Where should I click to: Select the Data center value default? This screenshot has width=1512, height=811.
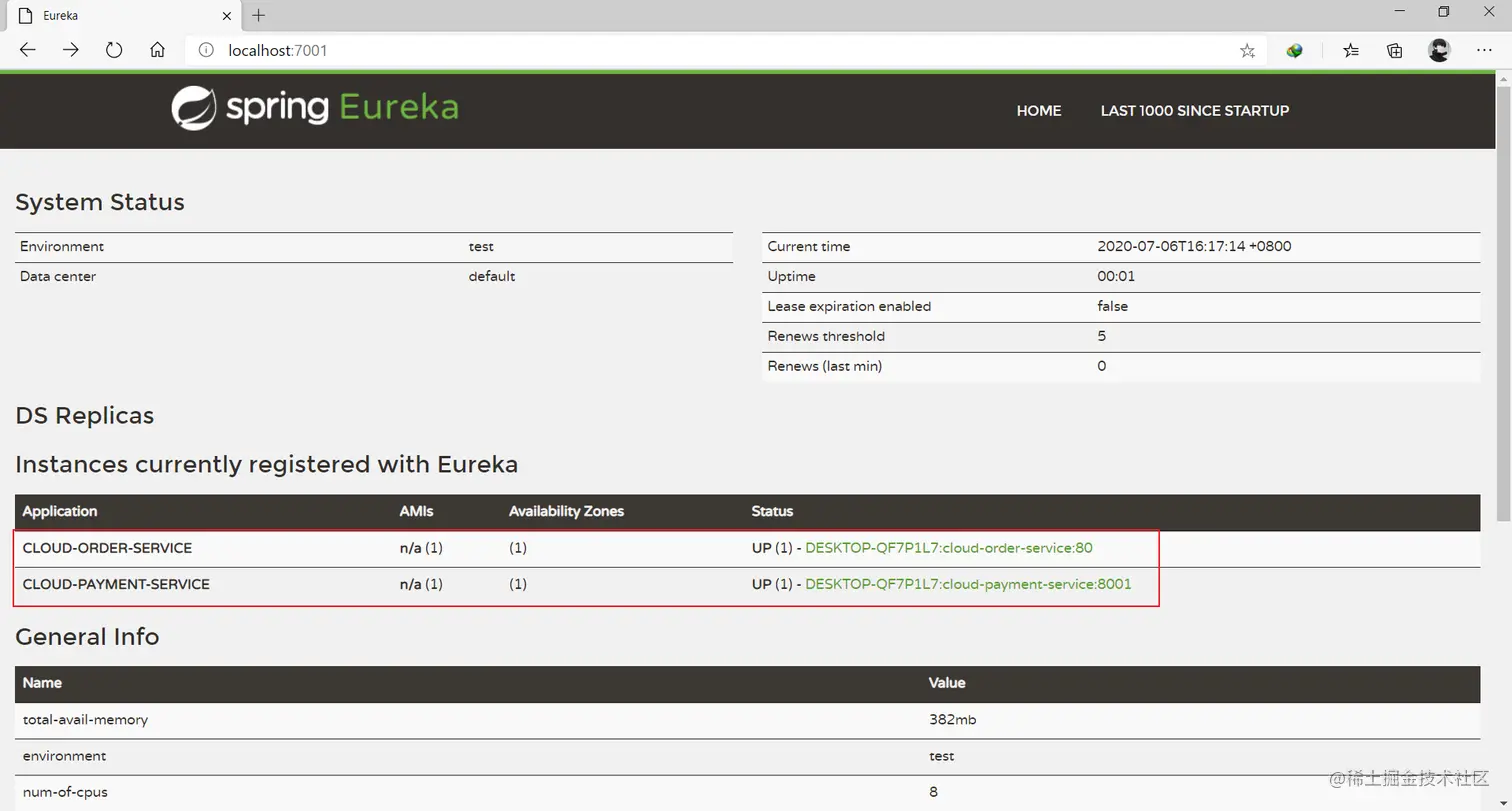[492, 276]
